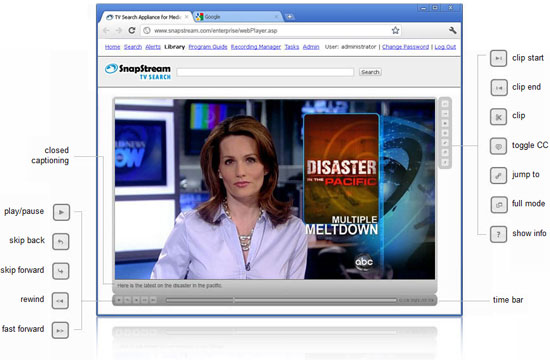
Task: Click the SnapStream Search button
Action: (x=370, y=72)
